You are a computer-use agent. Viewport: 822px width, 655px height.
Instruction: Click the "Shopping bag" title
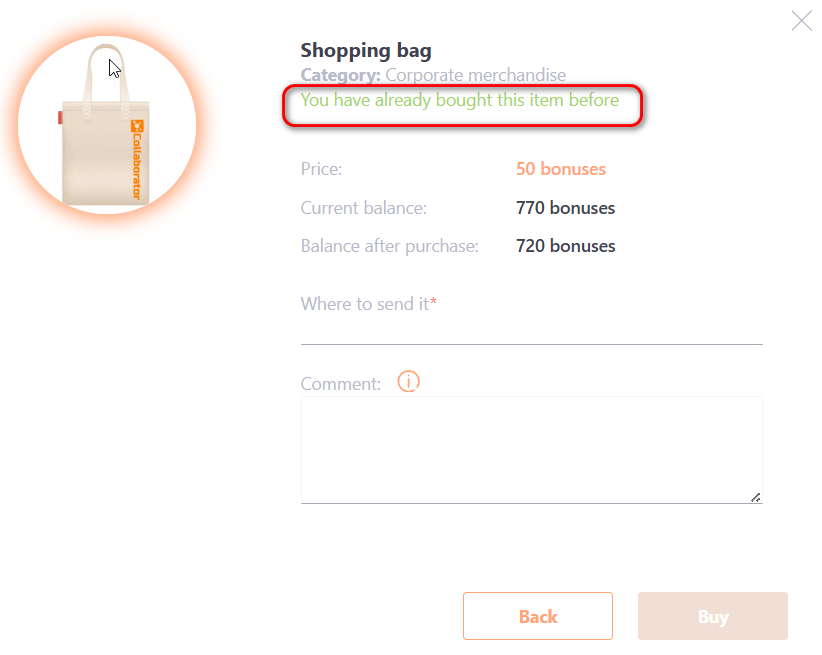click(366, 50)
